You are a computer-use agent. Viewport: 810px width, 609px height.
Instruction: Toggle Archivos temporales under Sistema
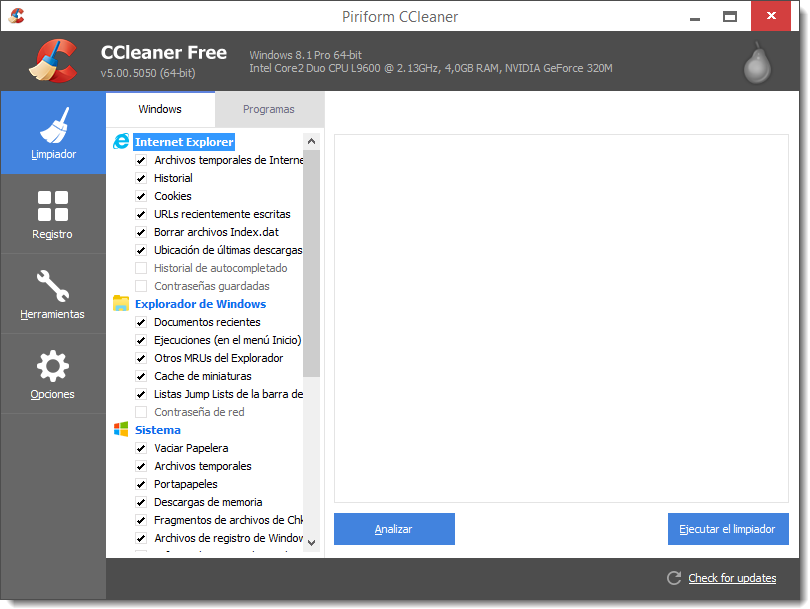pyautogui.click(x=141, y=466)
